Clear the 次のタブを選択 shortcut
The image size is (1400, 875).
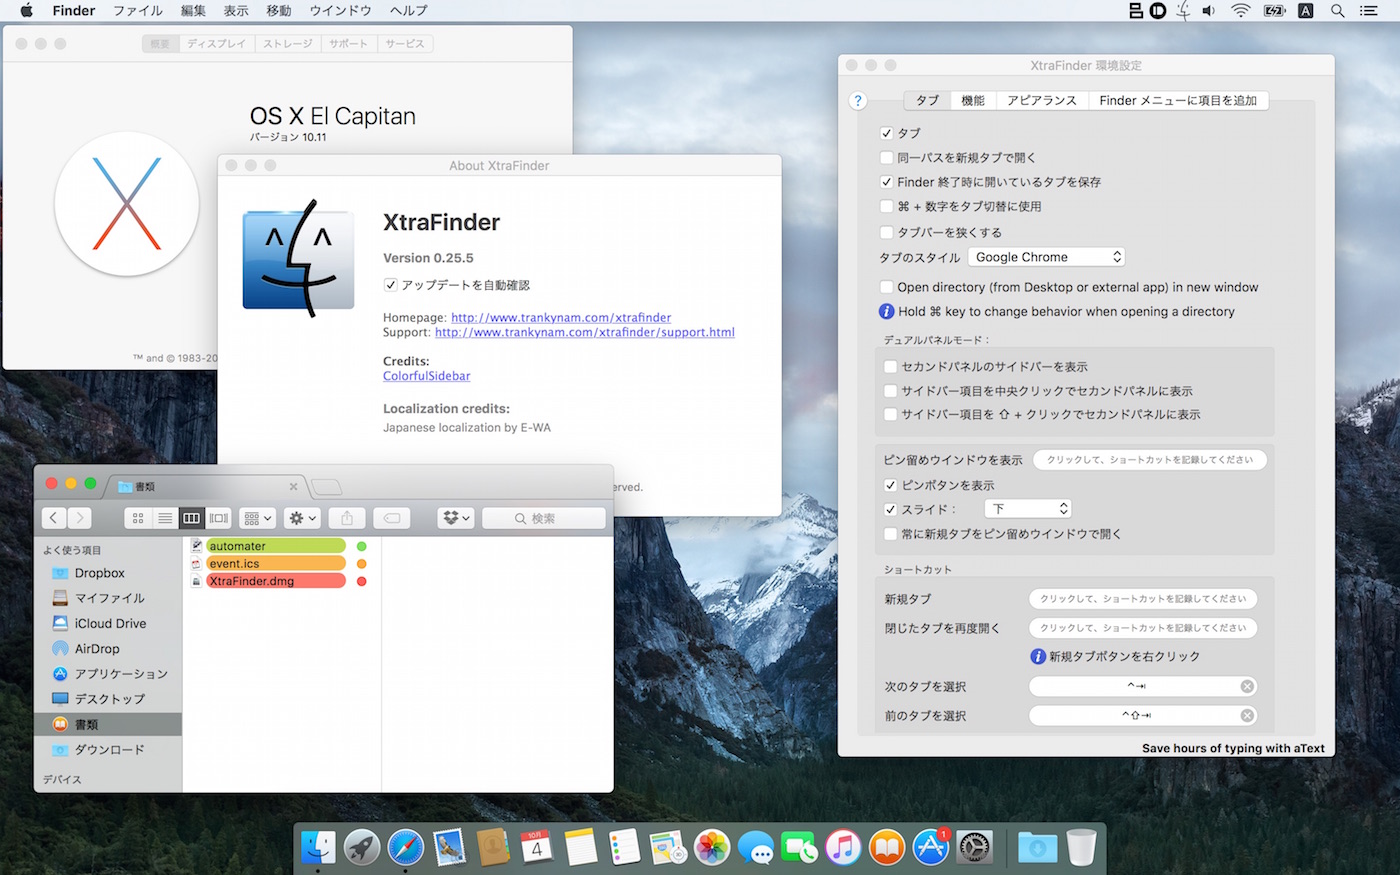pyautogui.click(x=1247, y=686)
